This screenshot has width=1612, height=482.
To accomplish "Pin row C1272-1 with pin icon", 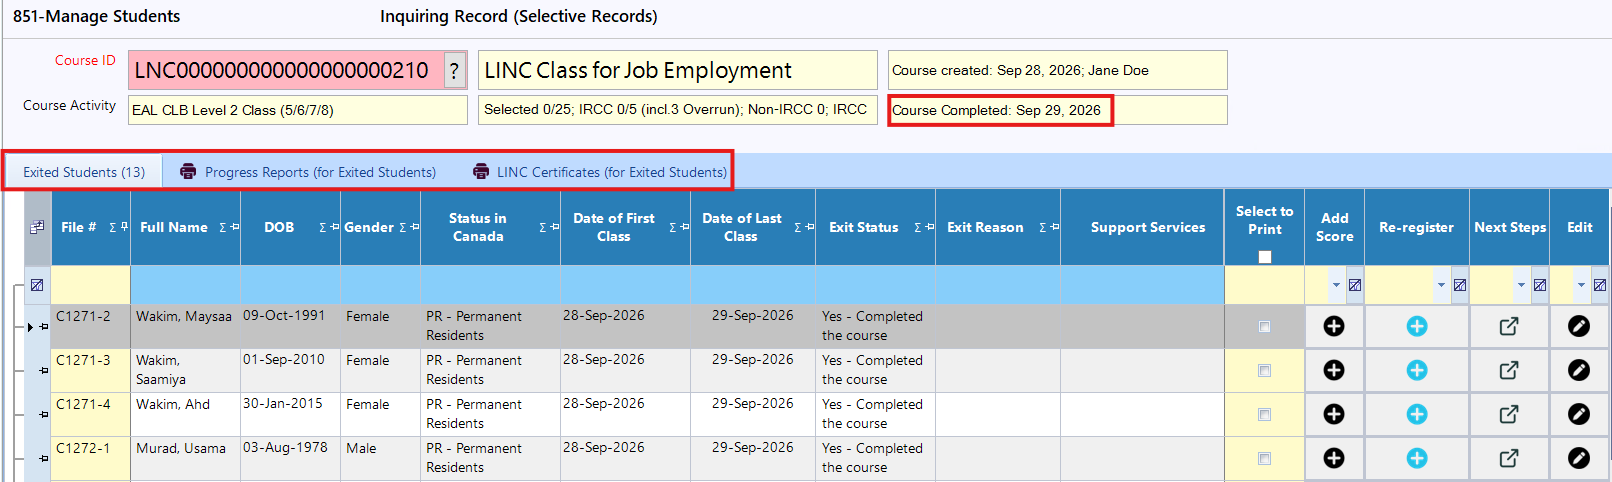I will (44, 459).
